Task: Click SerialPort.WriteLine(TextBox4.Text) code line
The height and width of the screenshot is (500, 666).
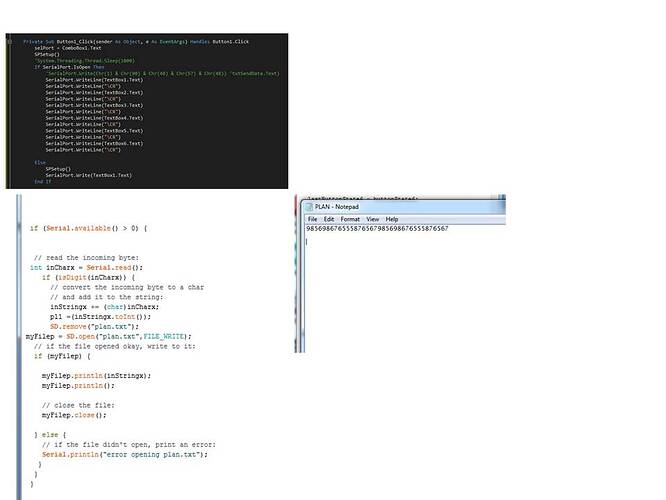Action: click(x=94, y=118)
